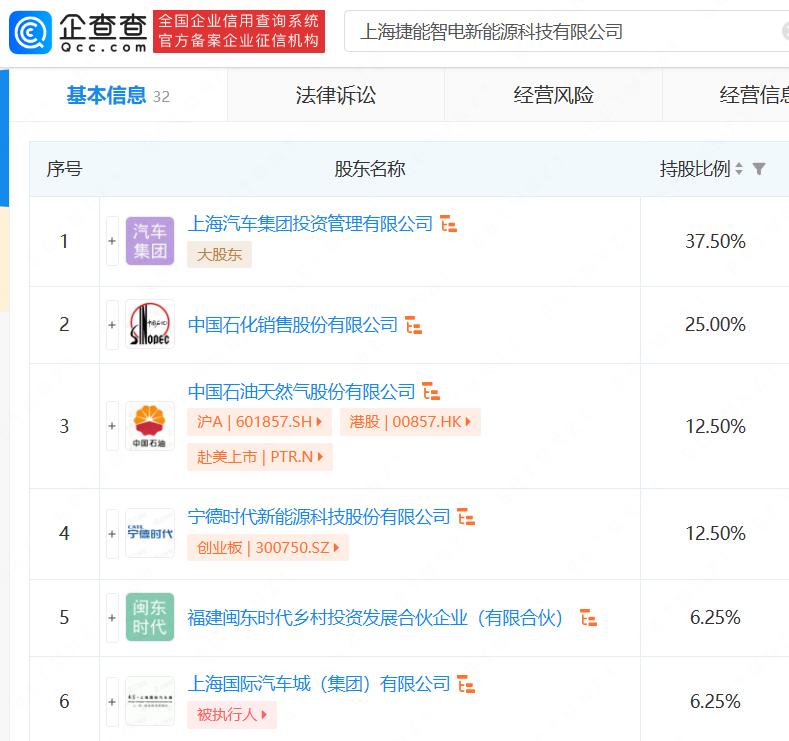This screenshot has height=741, width=789.
Task: Click 6.25% value for 上海国际汽车城
Action: point(715,701)
